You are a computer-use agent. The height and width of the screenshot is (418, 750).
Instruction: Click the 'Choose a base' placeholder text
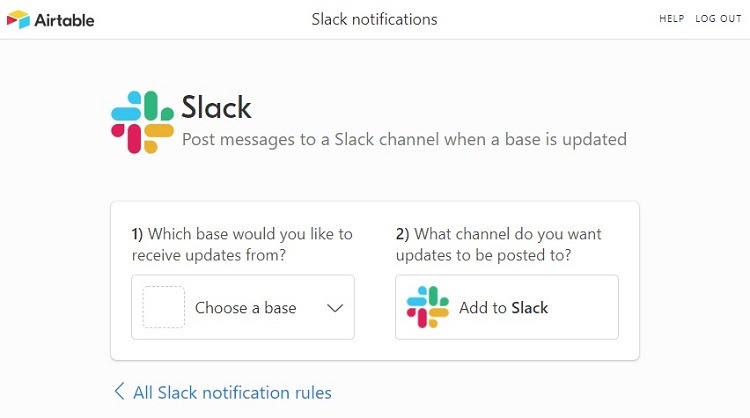point(245,308)
